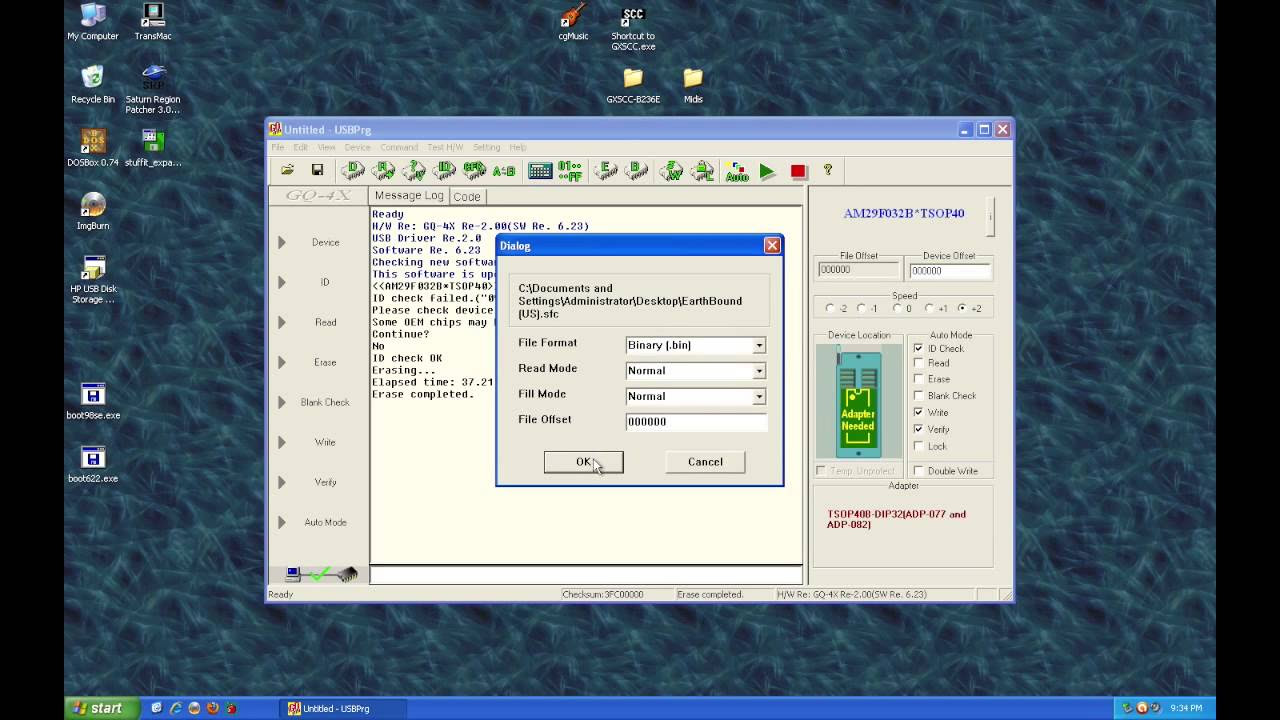
Task: Select the -2 speed radio button
Action: point(830,308)
